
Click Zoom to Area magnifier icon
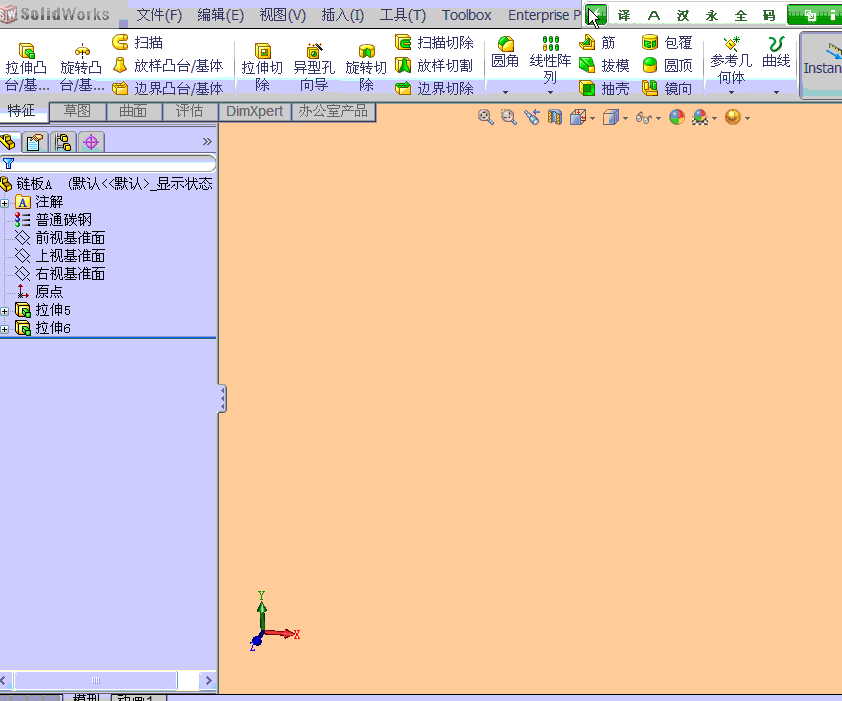(509, 117)
